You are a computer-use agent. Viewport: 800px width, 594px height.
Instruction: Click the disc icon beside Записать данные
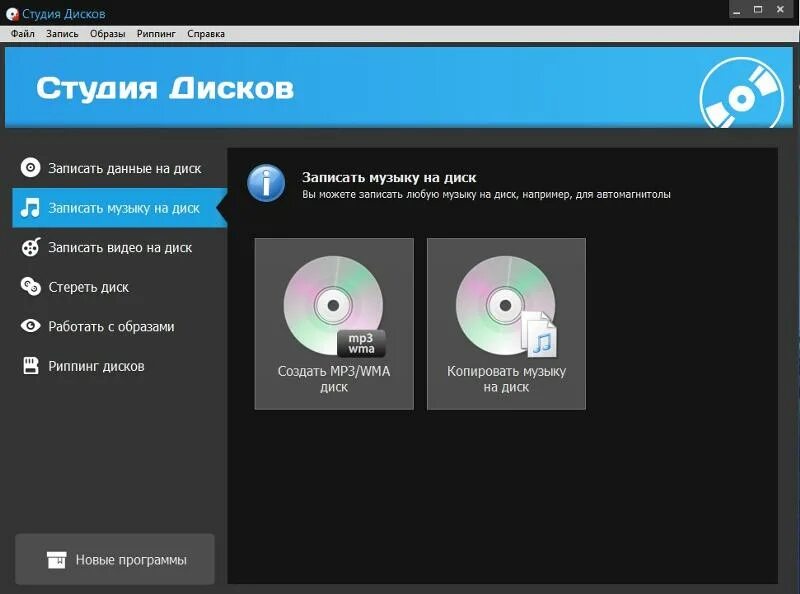tap(31, 167)
